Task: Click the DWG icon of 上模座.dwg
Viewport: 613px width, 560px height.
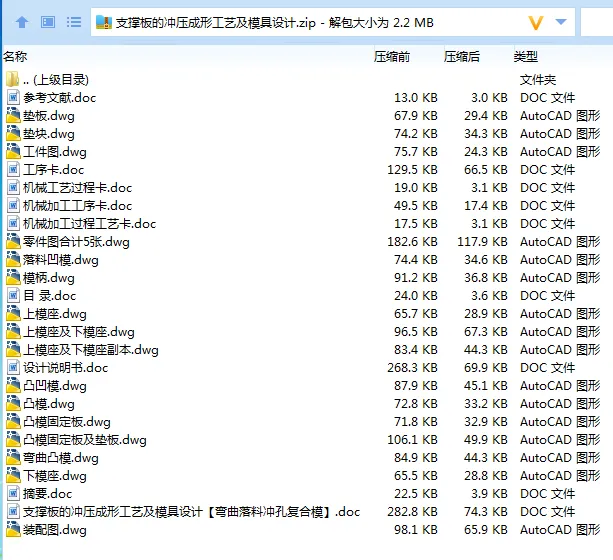Action: coord(13,313)
